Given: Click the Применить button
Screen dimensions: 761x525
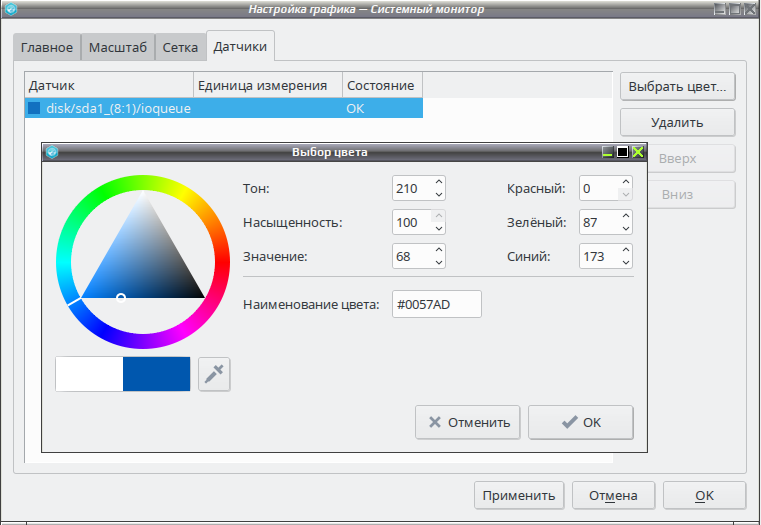Looking at the screenshot, I should (519, 495).
